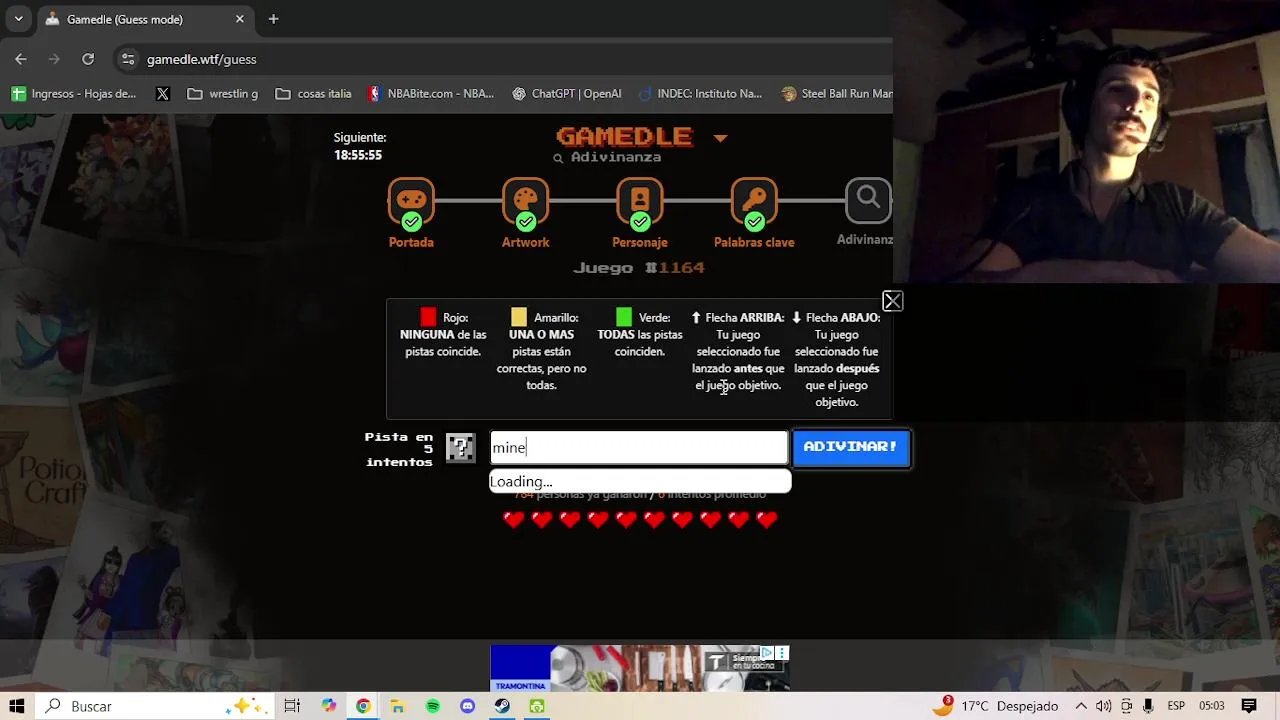Reload the Gamedle page
The height and width of the screenshot is (720, 1280).
(x=88, y=59)
